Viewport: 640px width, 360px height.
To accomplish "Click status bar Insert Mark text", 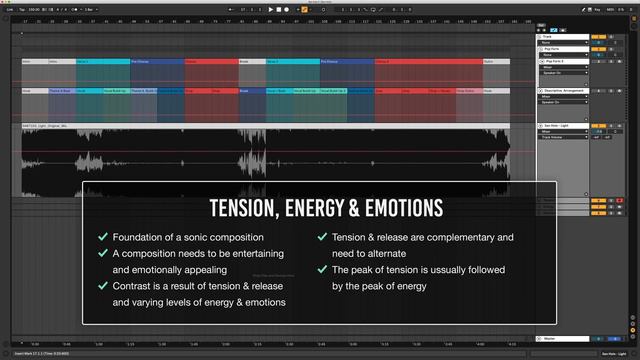I will (x=42, y=353).
